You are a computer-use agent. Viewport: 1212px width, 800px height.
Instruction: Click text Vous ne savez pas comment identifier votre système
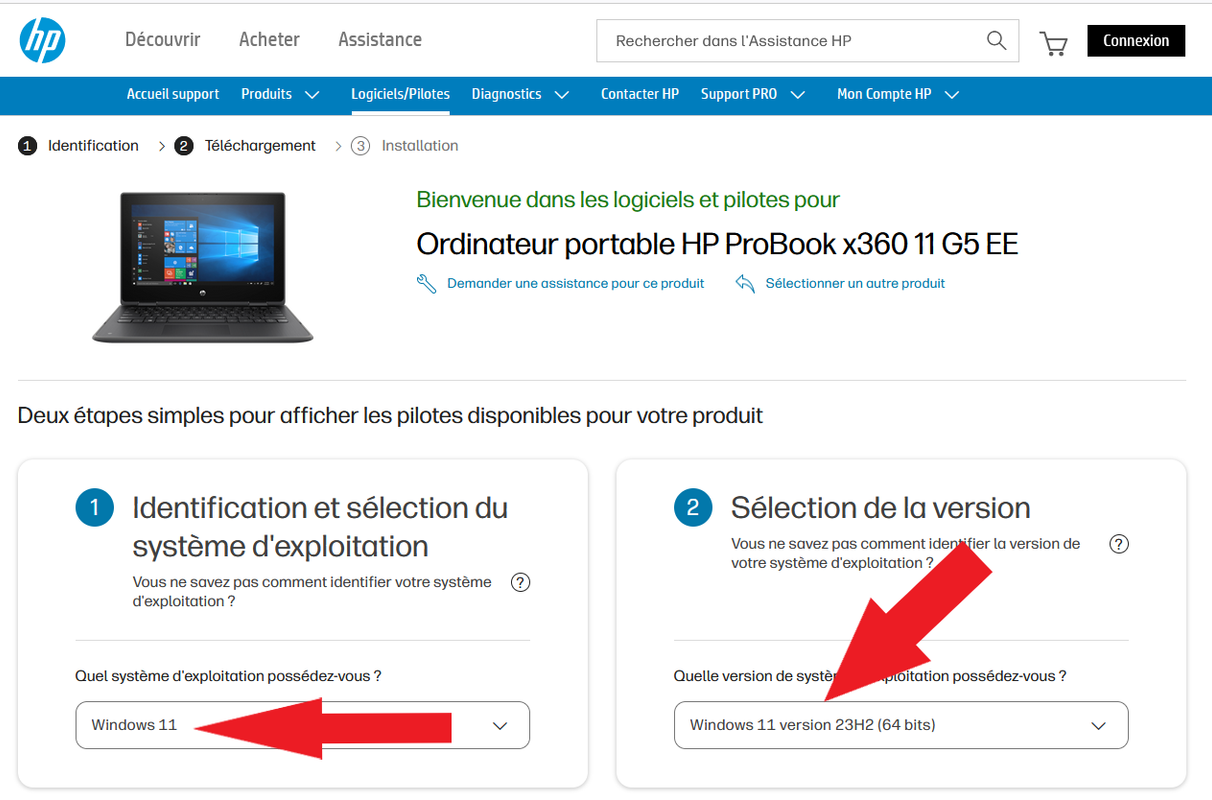pyautogui.click(x=312, y=591)
